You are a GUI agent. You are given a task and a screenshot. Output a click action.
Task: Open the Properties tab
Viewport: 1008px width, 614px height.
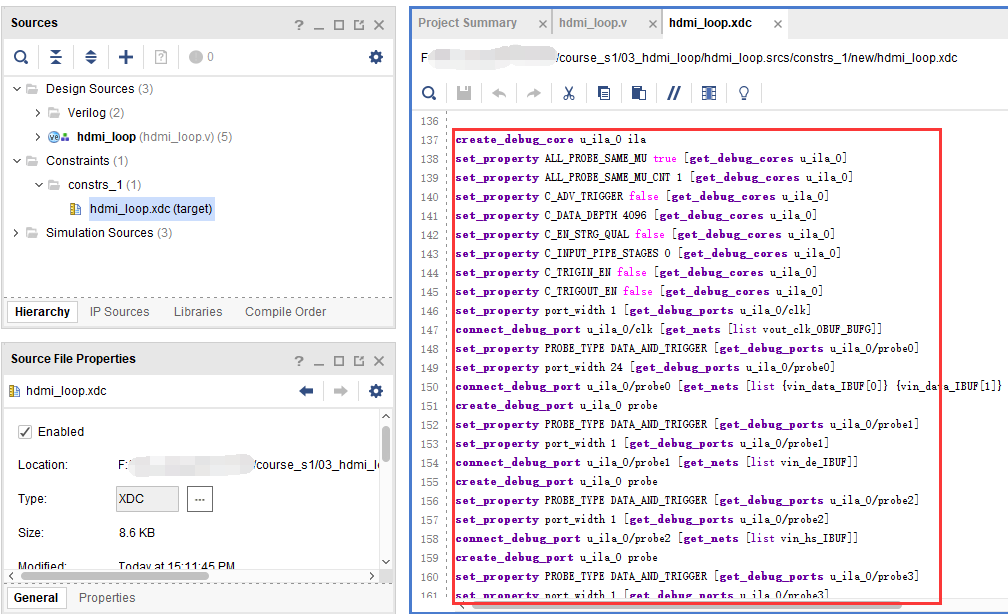(107, 598)
